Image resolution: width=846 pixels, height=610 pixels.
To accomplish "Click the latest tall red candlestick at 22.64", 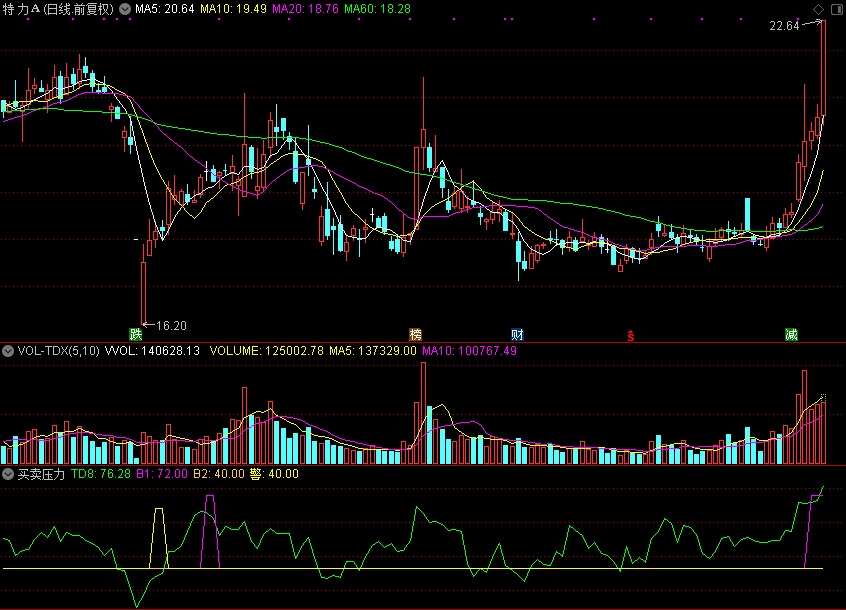I will tap(823, 67).
